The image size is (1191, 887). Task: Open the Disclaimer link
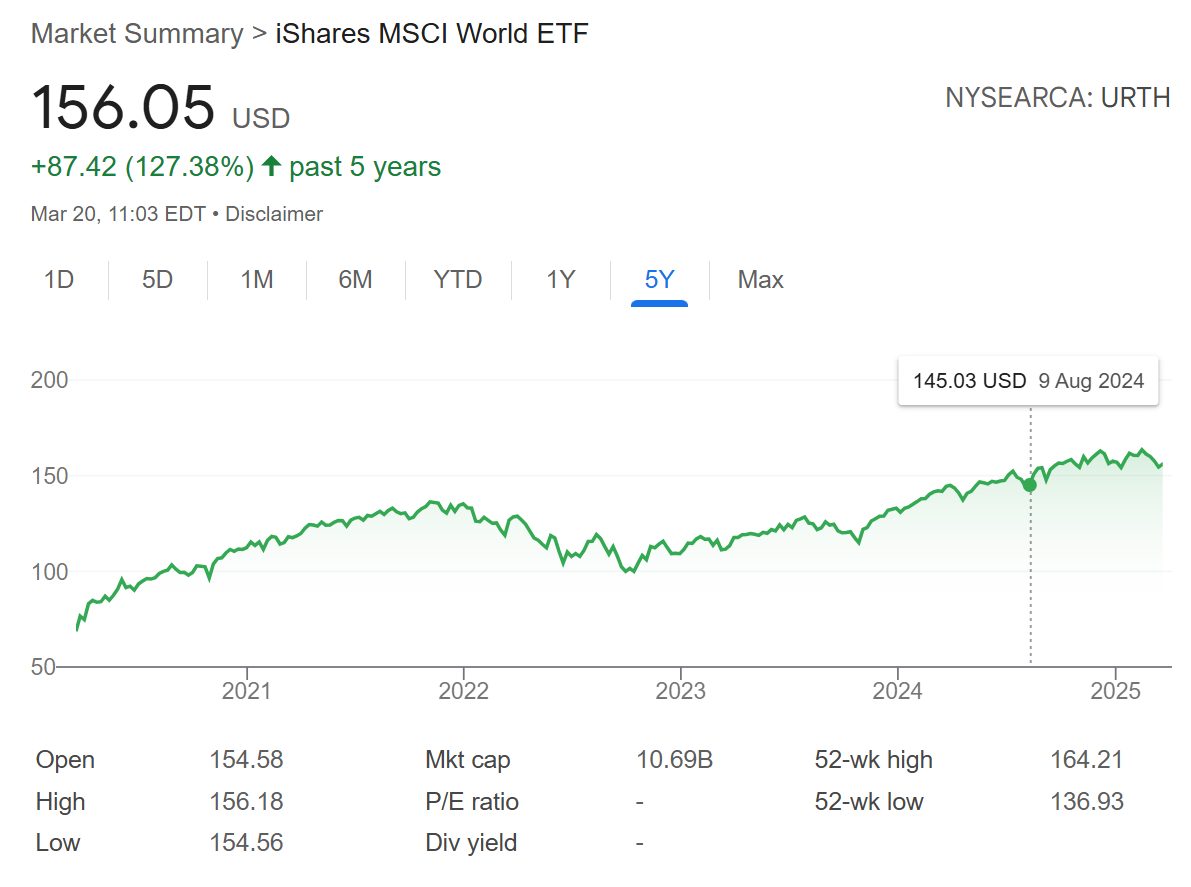pos(274,214)
